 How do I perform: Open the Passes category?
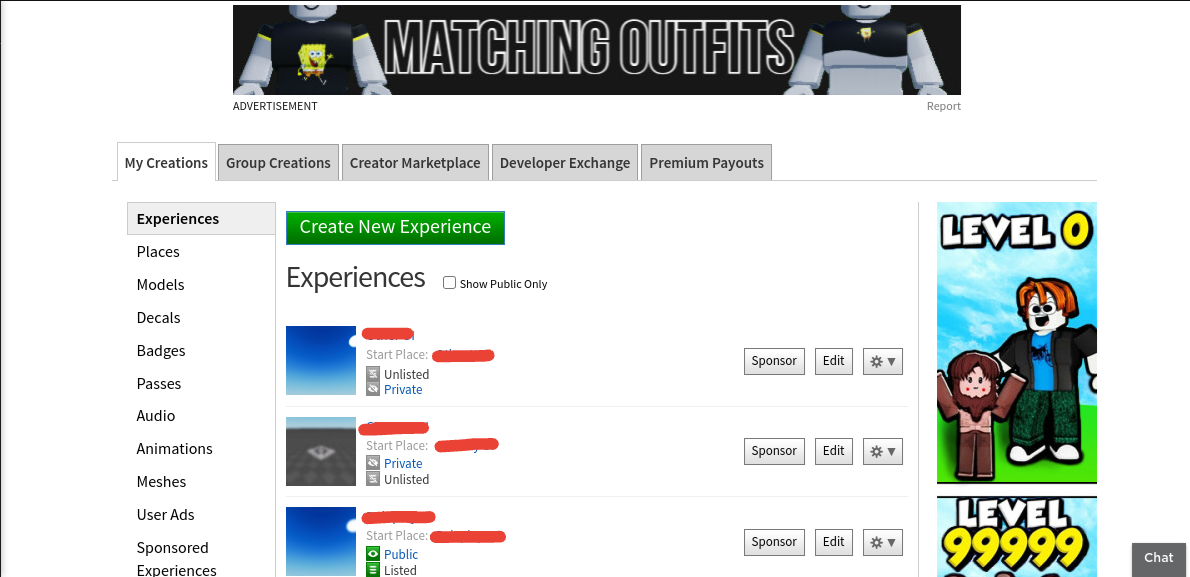[x=159, y=383]
